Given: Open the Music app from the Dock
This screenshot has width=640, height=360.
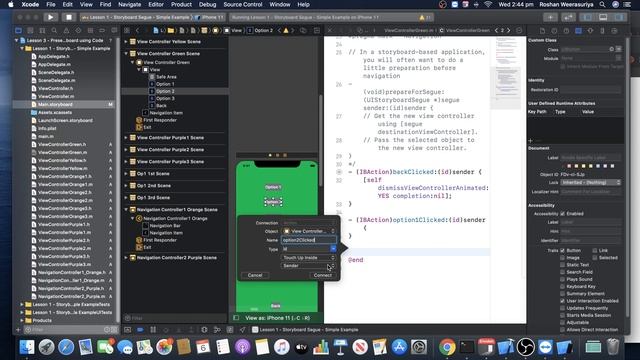Looking at the screenshot, I should click(282, 347).
